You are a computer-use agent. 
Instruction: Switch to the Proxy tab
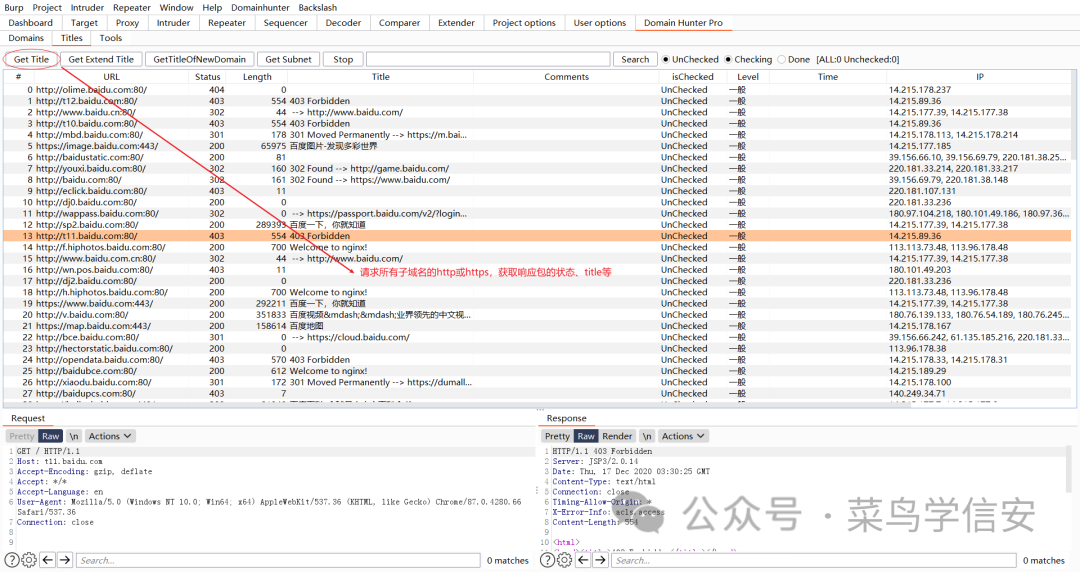[127, 23]
